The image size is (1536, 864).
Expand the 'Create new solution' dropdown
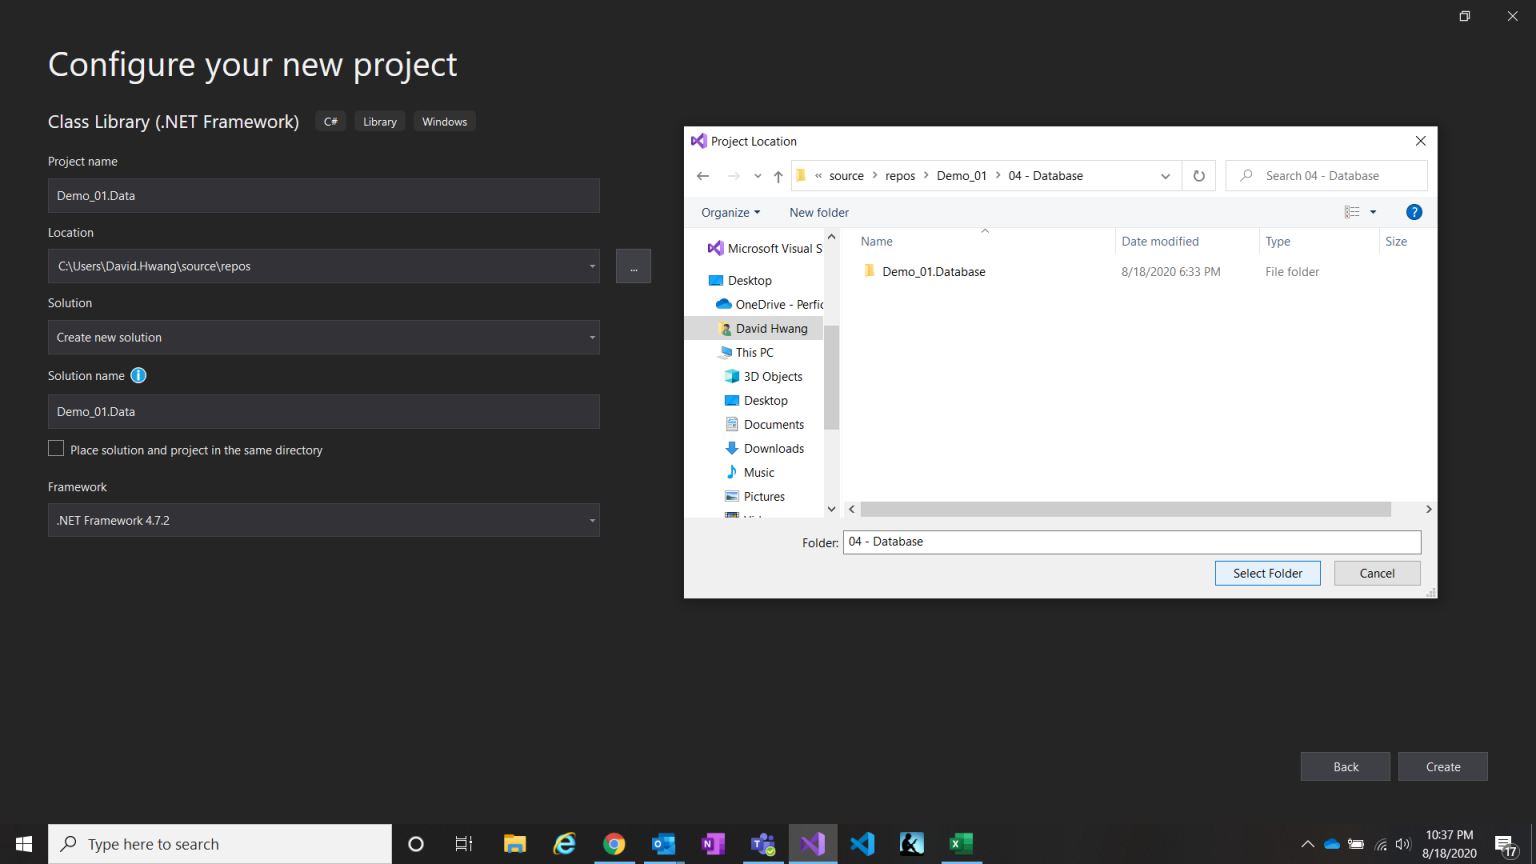click(x=592, y=337)
